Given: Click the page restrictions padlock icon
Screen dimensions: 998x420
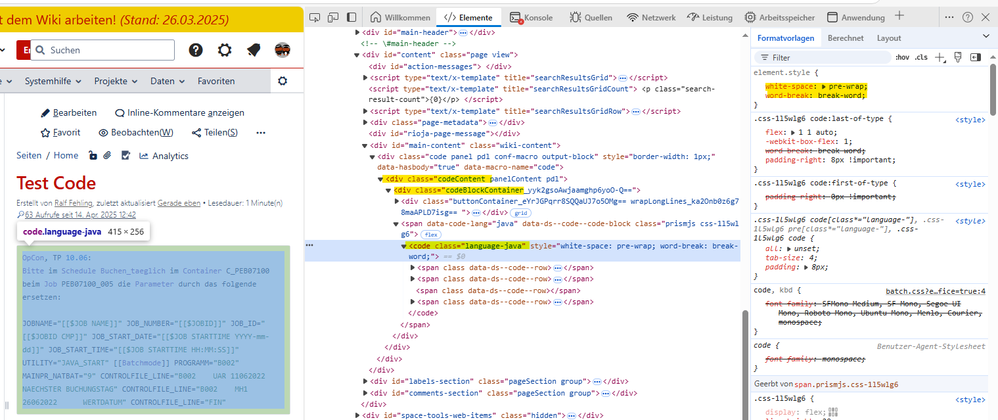Looking at the screenshot, I should click(92, 155).
